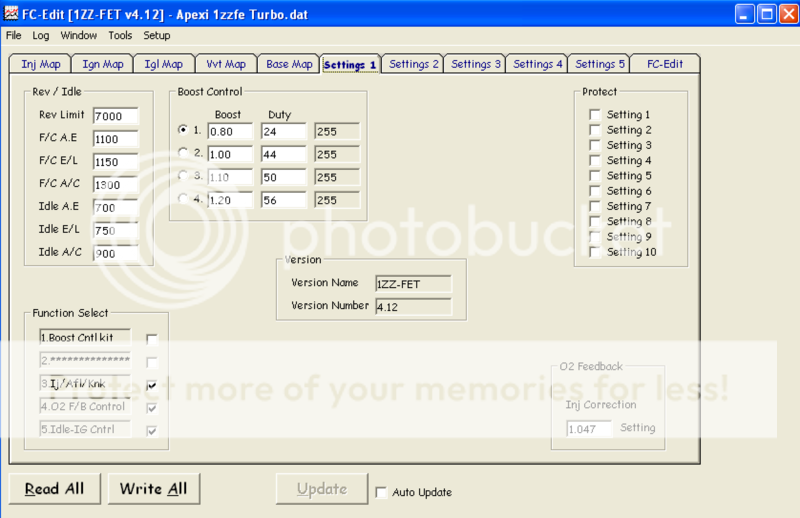Click the F/C A.E value field

click(x=115, y=139)
